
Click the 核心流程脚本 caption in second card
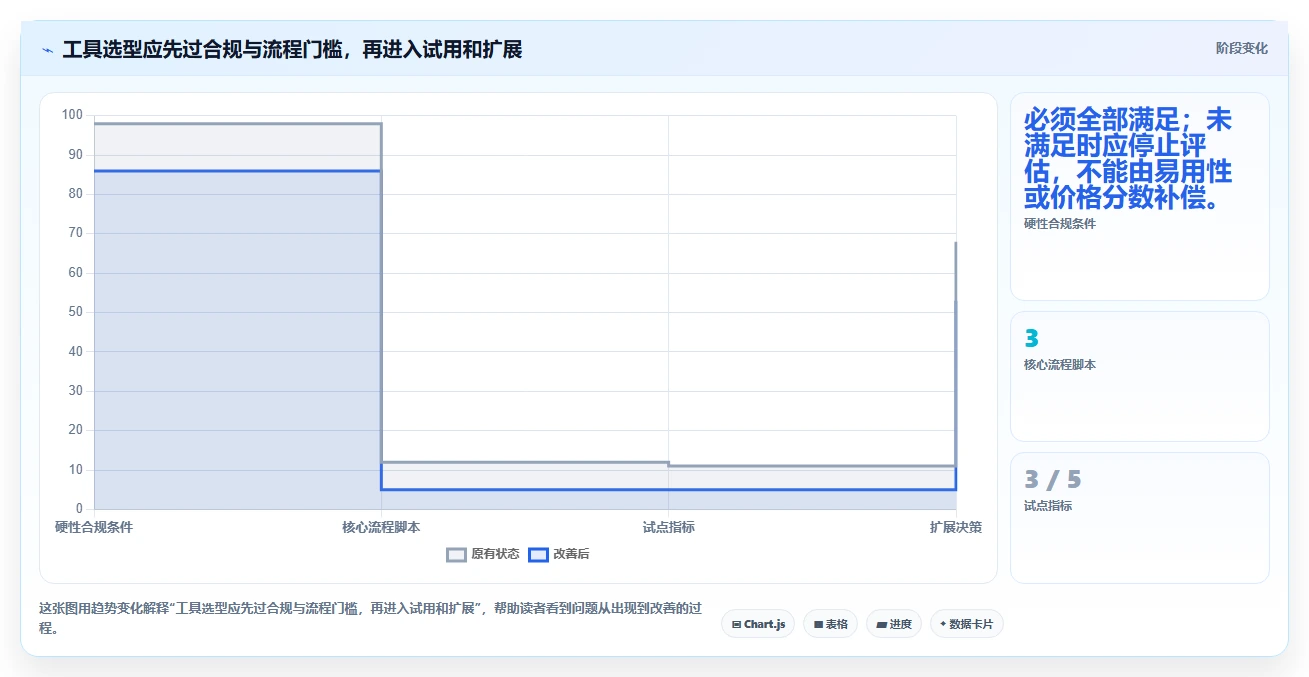point(1060,365)
